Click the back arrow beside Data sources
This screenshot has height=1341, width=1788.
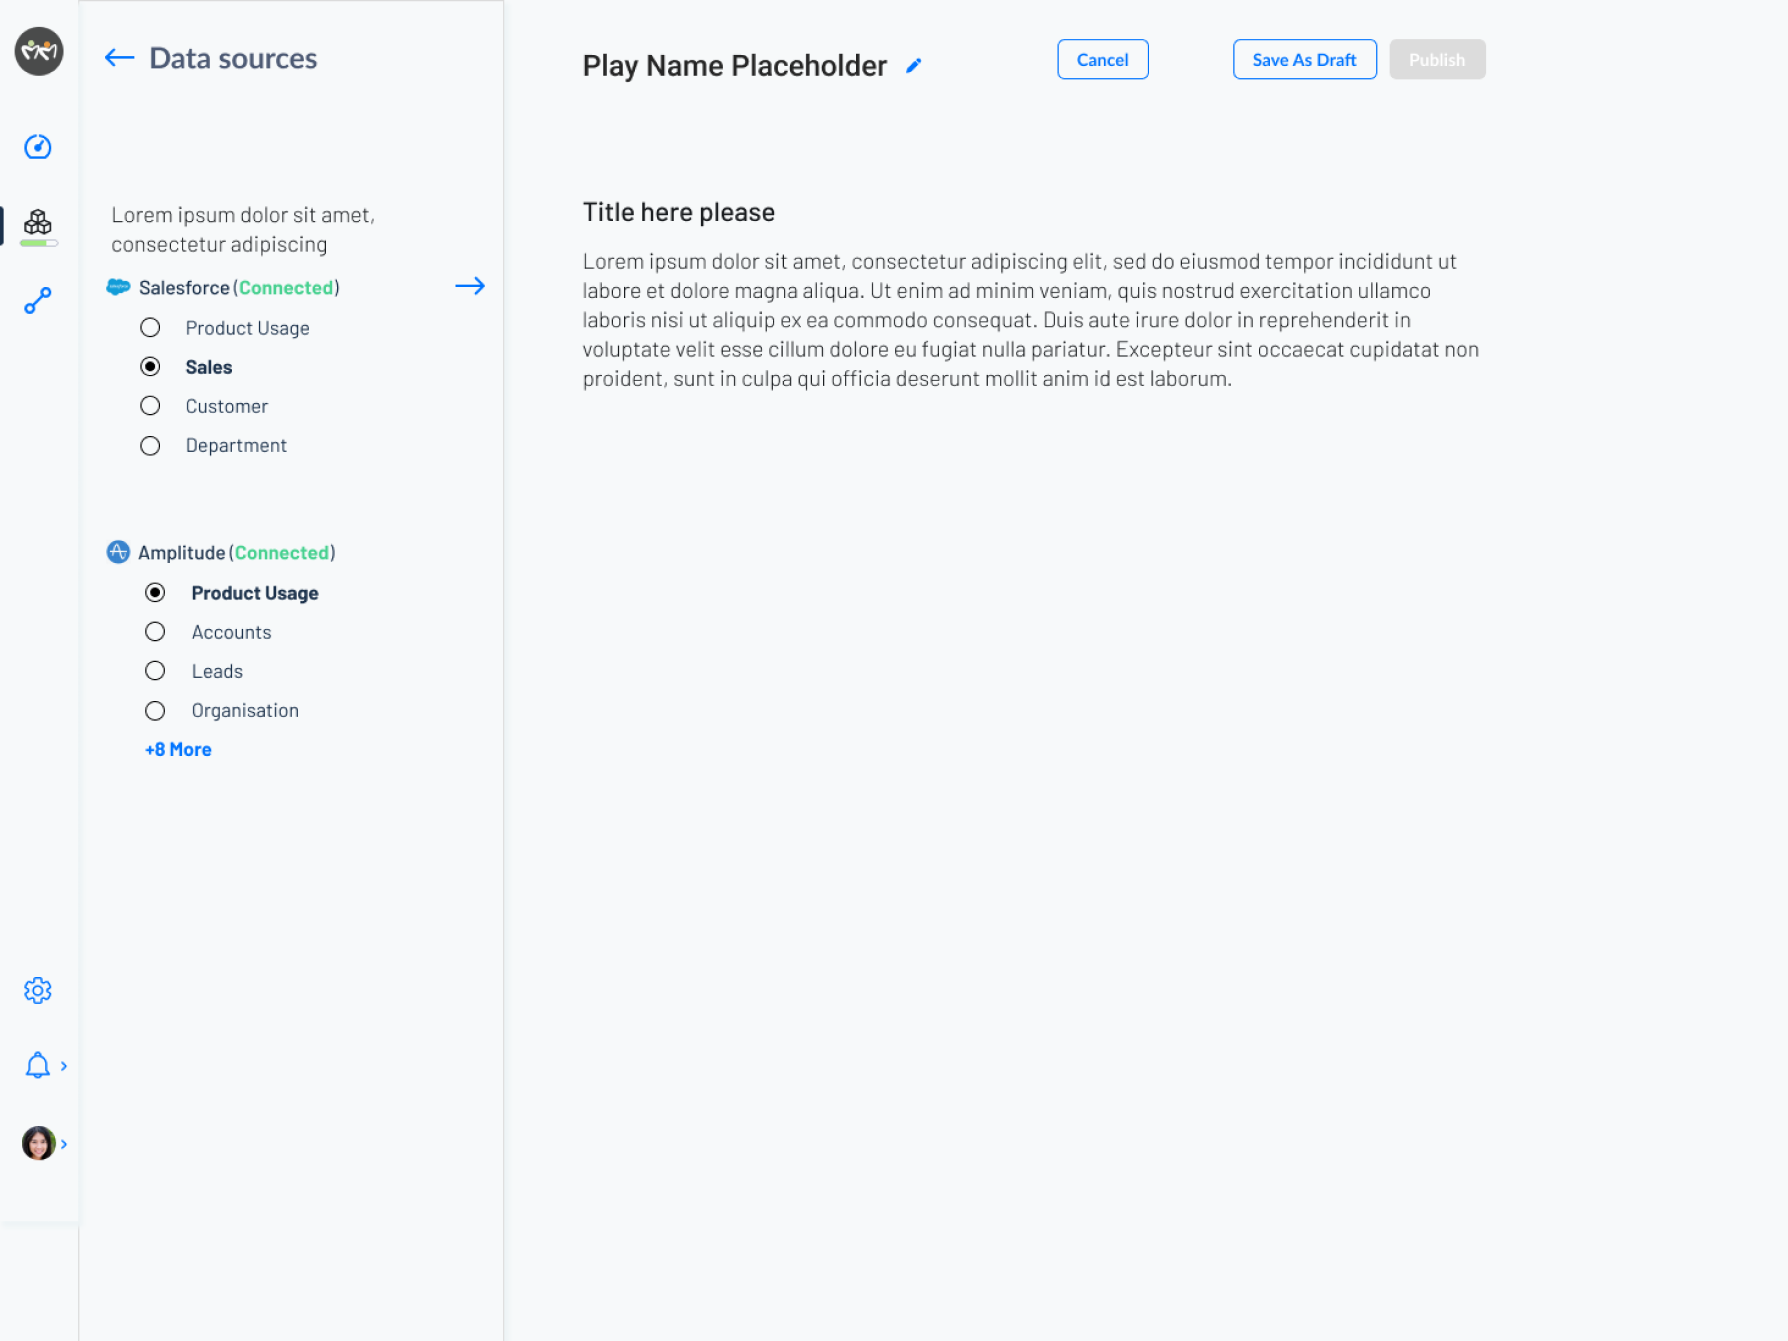click(x=119, y=58)
